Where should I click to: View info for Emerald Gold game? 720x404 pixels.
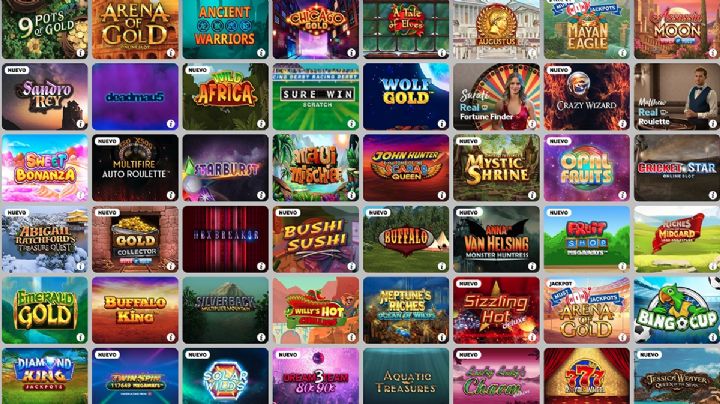[80, 337]
